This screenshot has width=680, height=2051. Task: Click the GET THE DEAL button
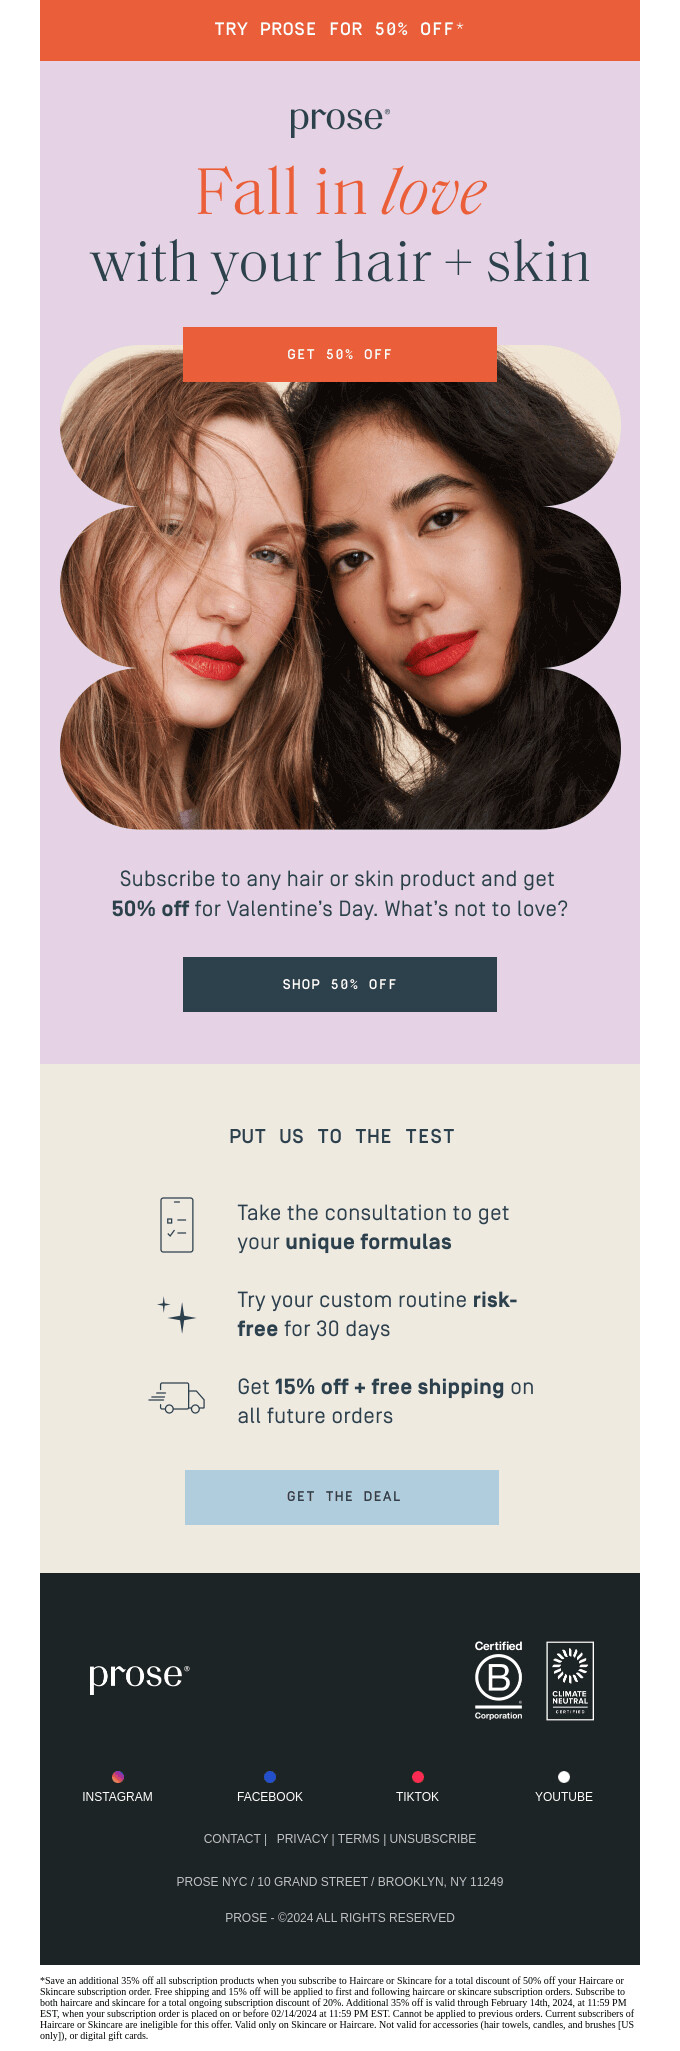(339, 1496)
